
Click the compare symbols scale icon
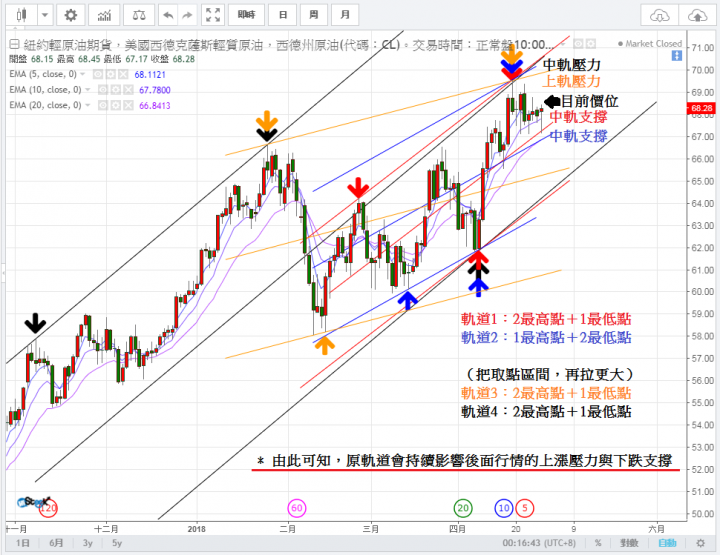tap(139, 15)
